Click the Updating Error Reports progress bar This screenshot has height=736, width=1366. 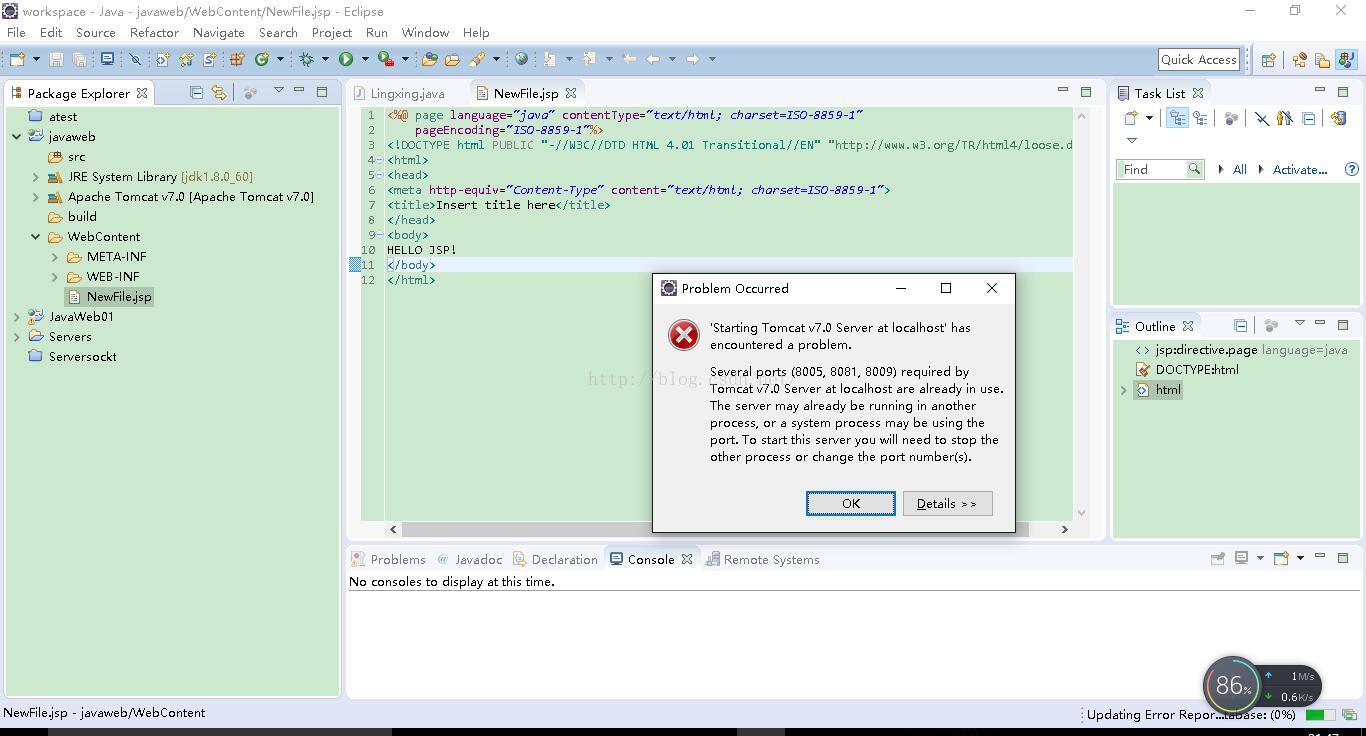[1320, 714]
